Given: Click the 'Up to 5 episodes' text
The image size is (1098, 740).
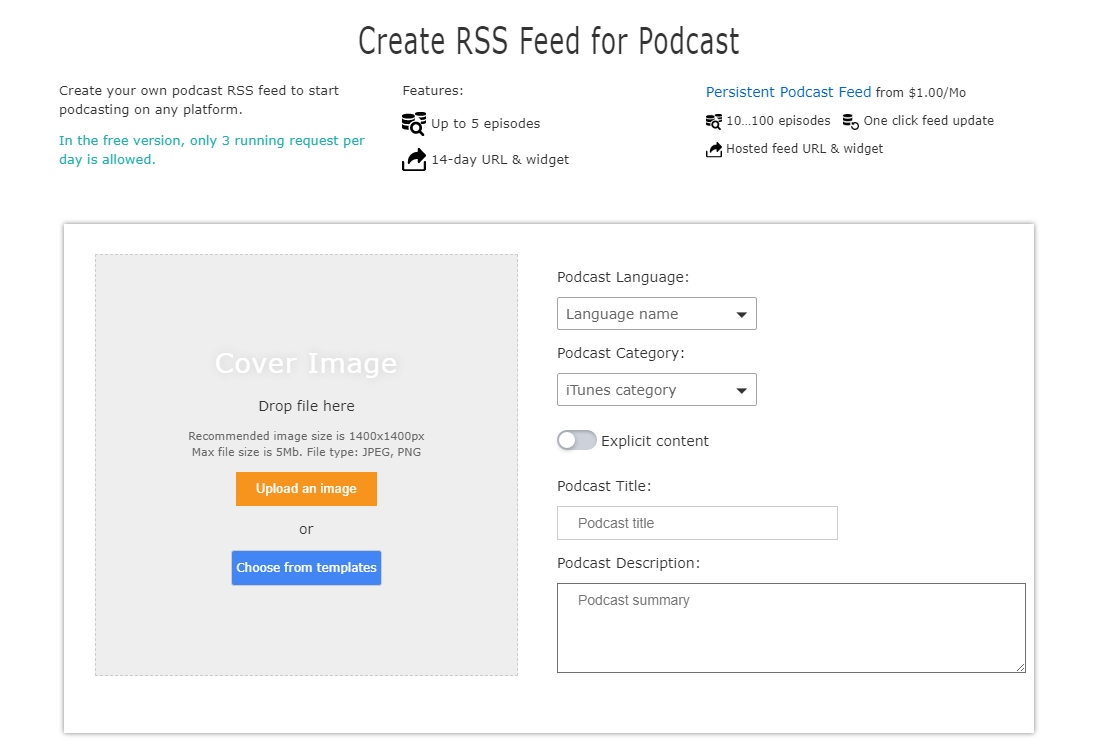Looking at the screenshot, I should point(485,123).
